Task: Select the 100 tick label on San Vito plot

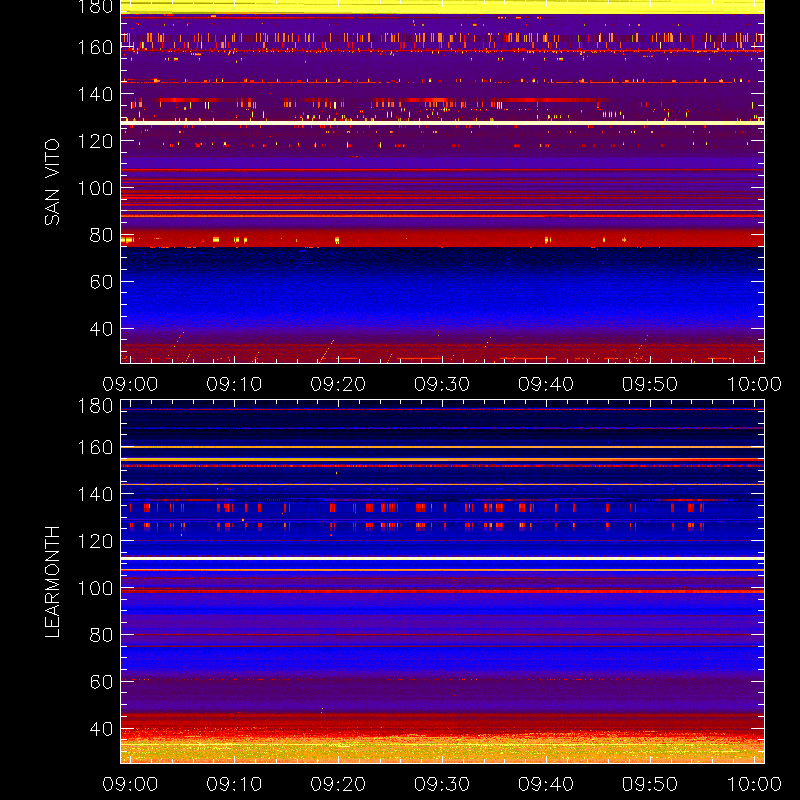Action: [x=95, y=188]
